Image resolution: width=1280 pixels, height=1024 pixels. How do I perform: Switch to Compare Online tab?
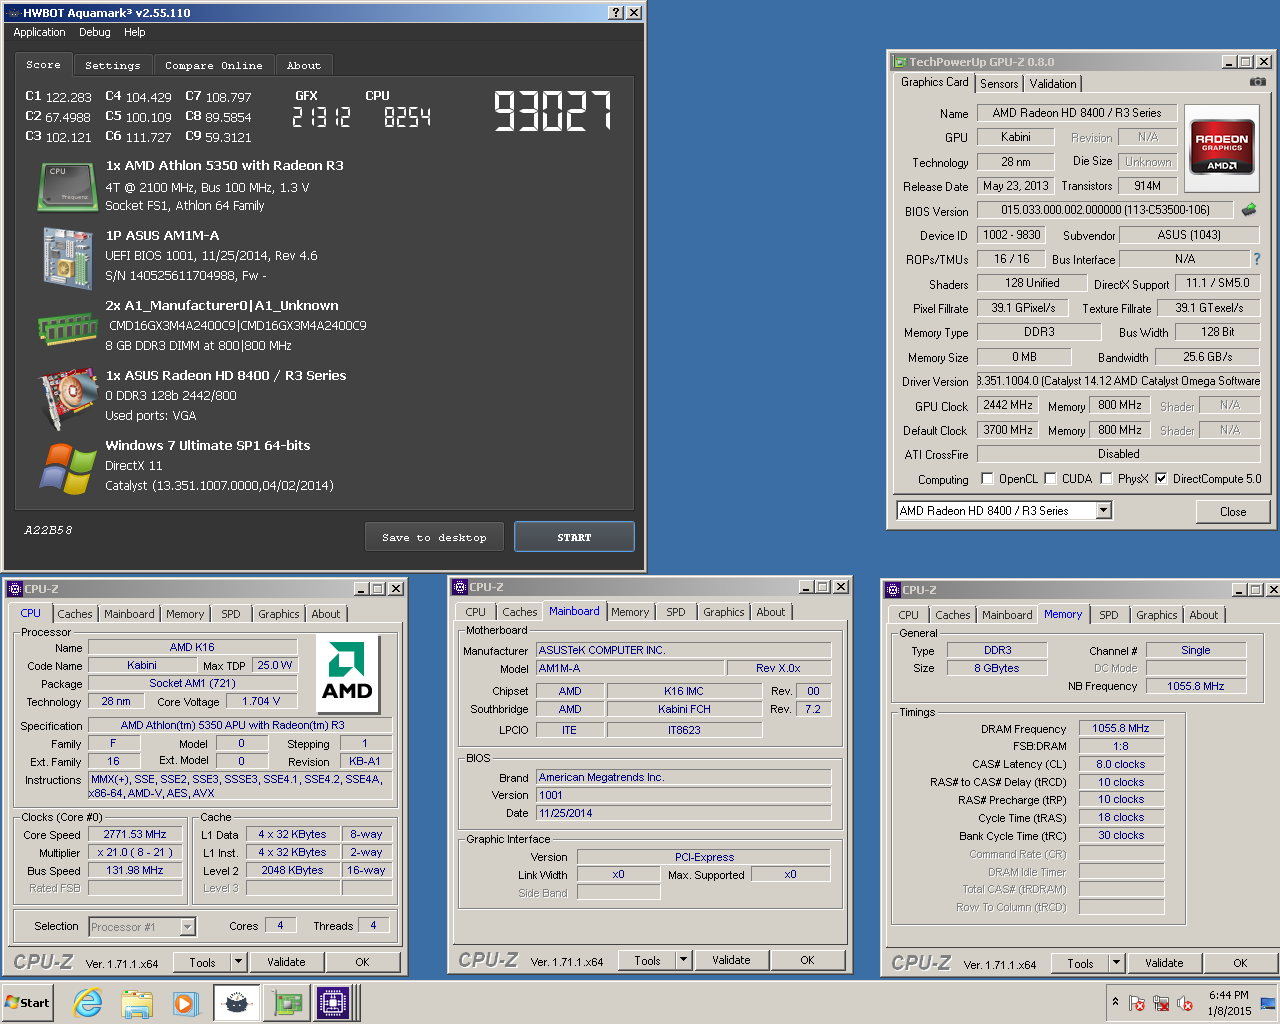pos(214,65)
